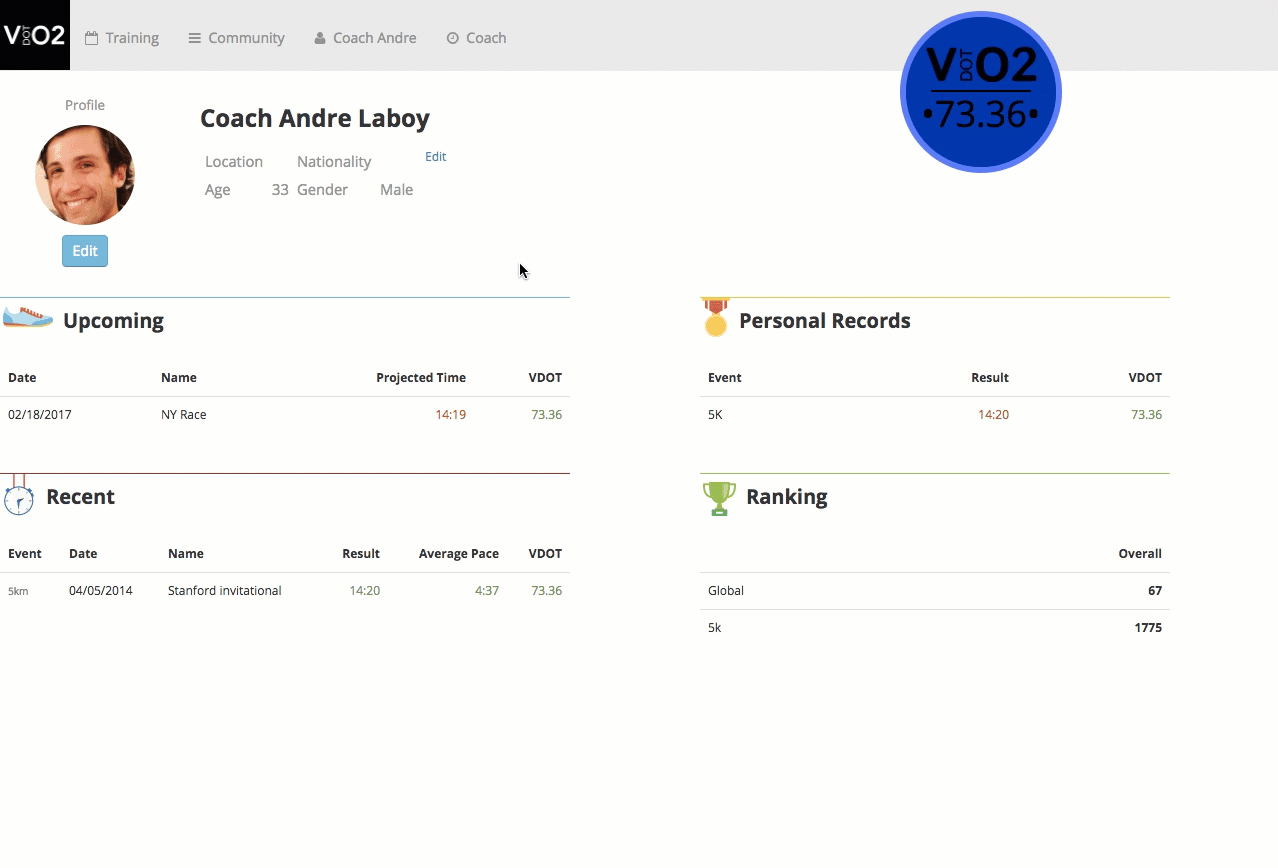Image resolution: width=1278 pixels, height=868 pixels.
Task: Click the global rank value 67
Action: point(1155,590)
